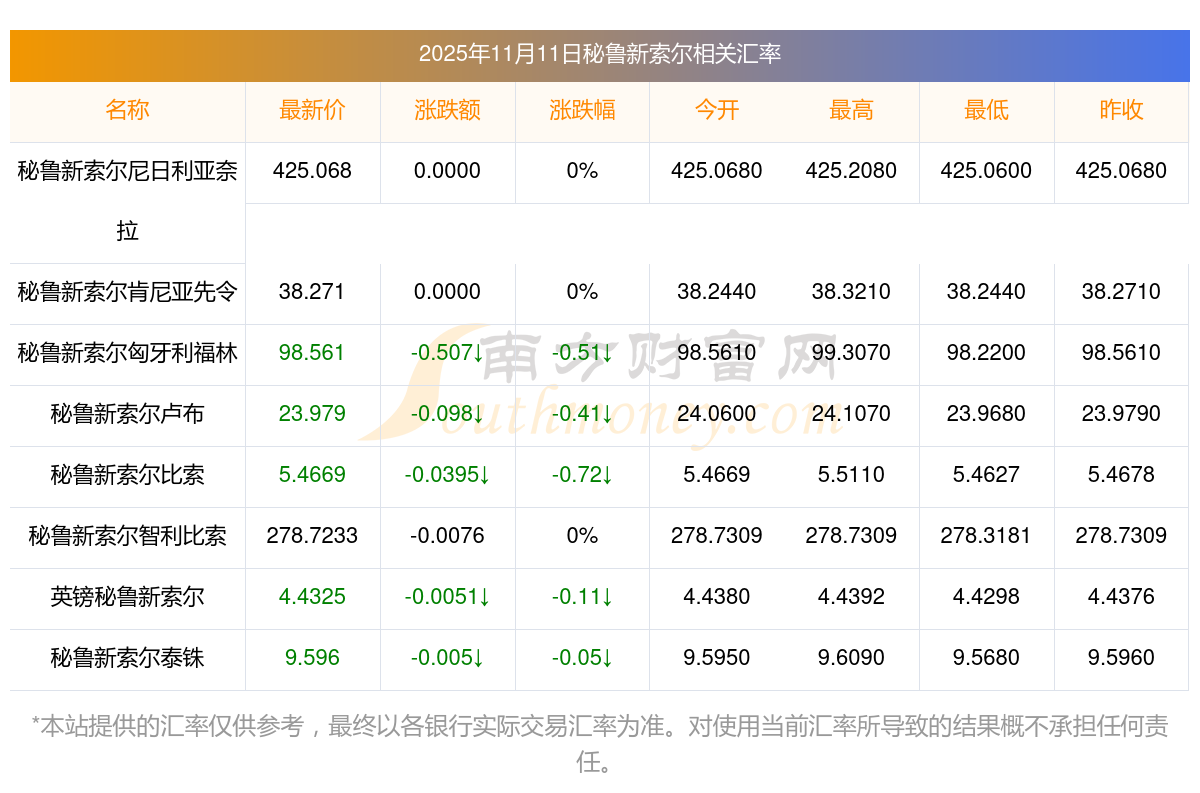This screenshot has width=1200, height=793.
Task: Click the row name 秘鲁新索尔比索
Action: (128, 475)
